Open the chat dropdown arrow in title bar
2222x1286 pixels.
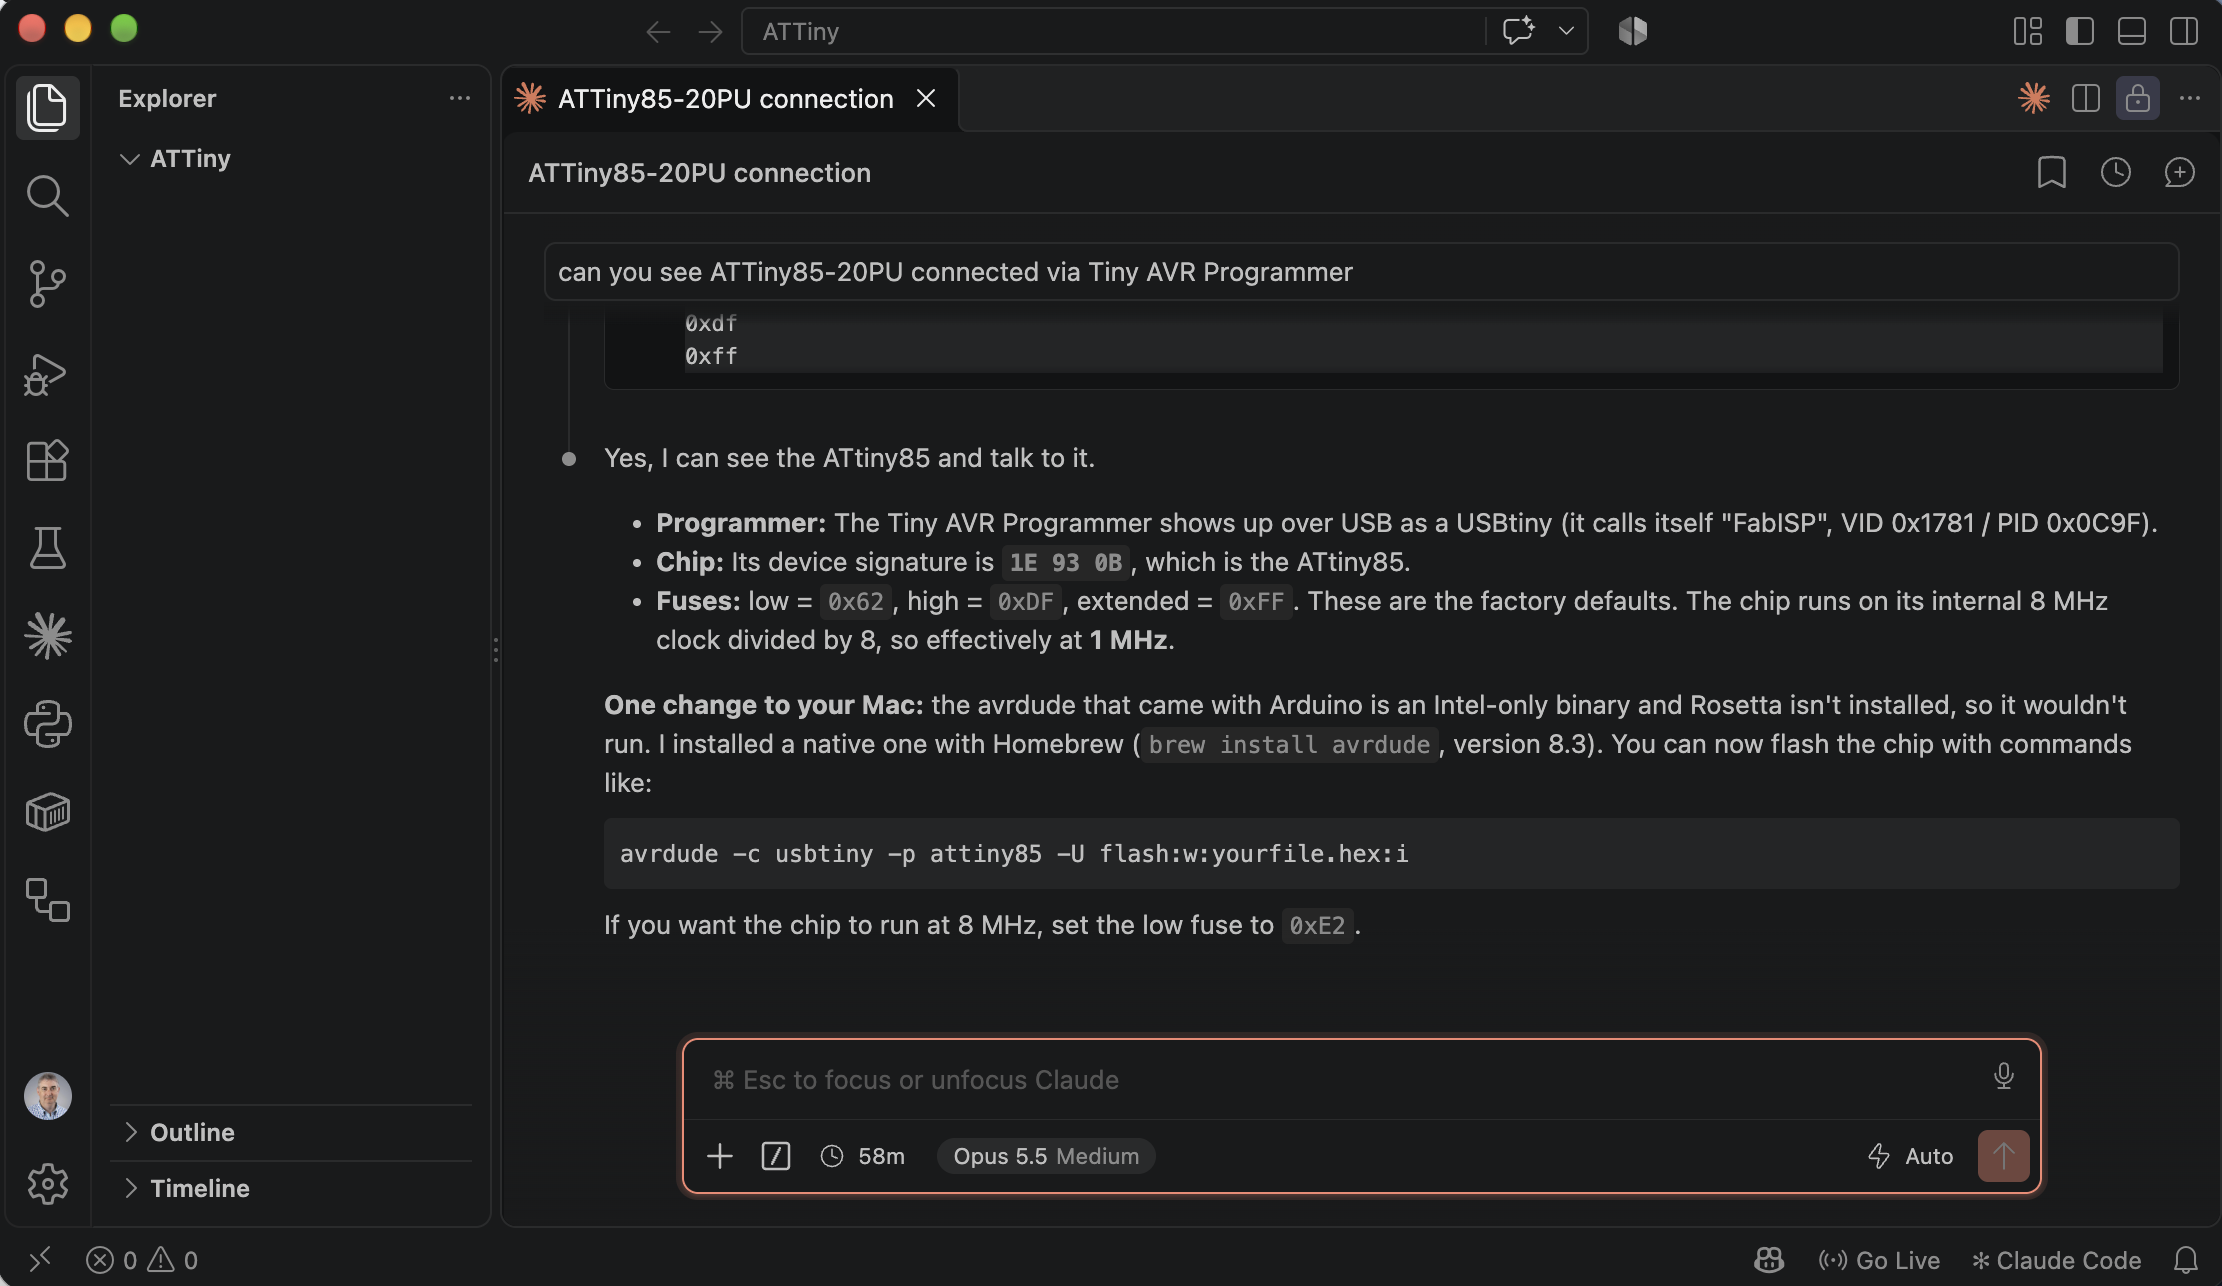(x=1566, y=31)
